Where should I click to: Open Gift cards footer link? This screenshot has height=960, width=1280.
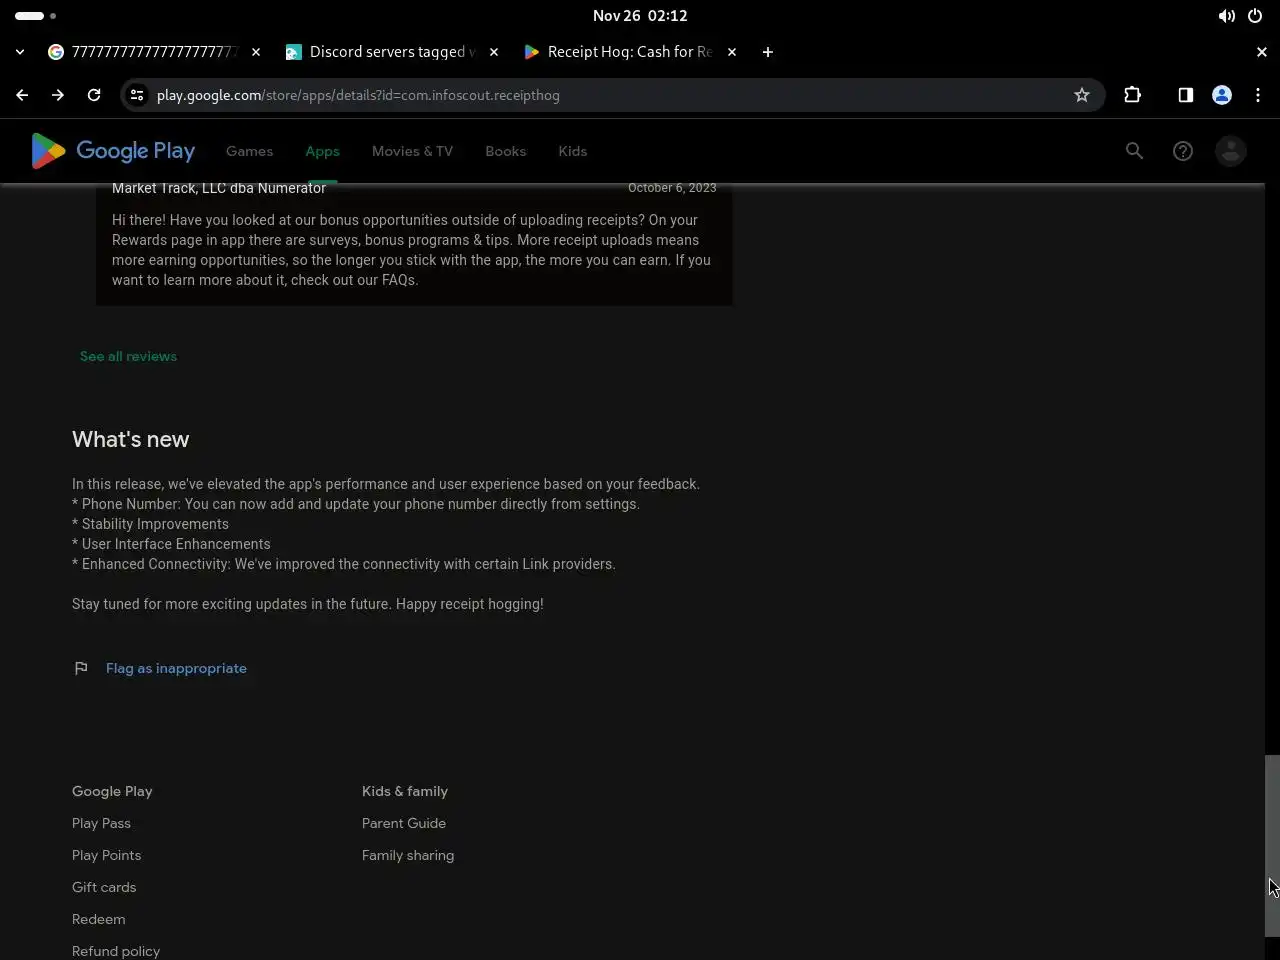104,887
